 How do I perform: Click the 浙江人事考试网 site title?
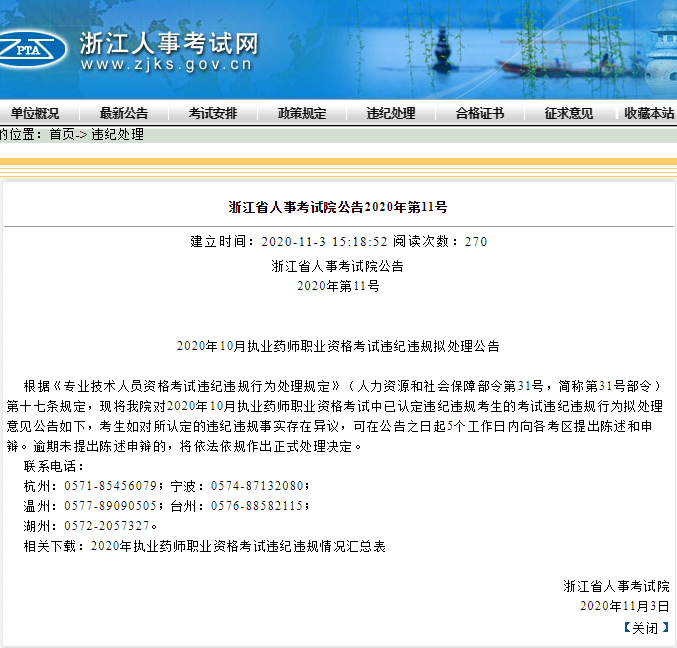pos(168,43)
